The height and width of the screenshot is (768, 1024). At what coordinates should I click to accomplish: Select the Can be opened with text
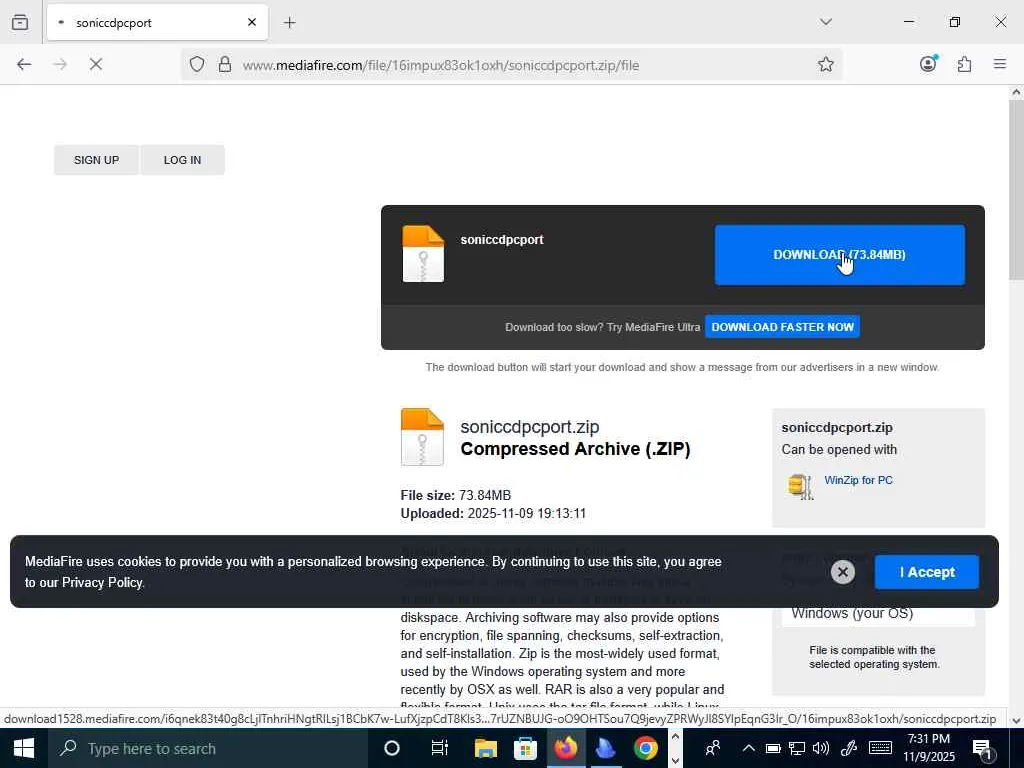(839, 449)
